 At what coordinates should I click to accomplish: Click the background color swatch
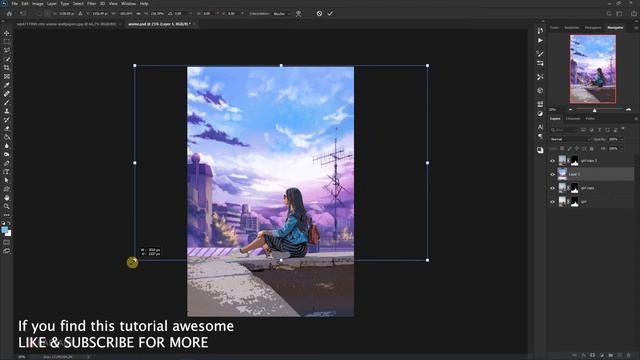pos(9,233)
